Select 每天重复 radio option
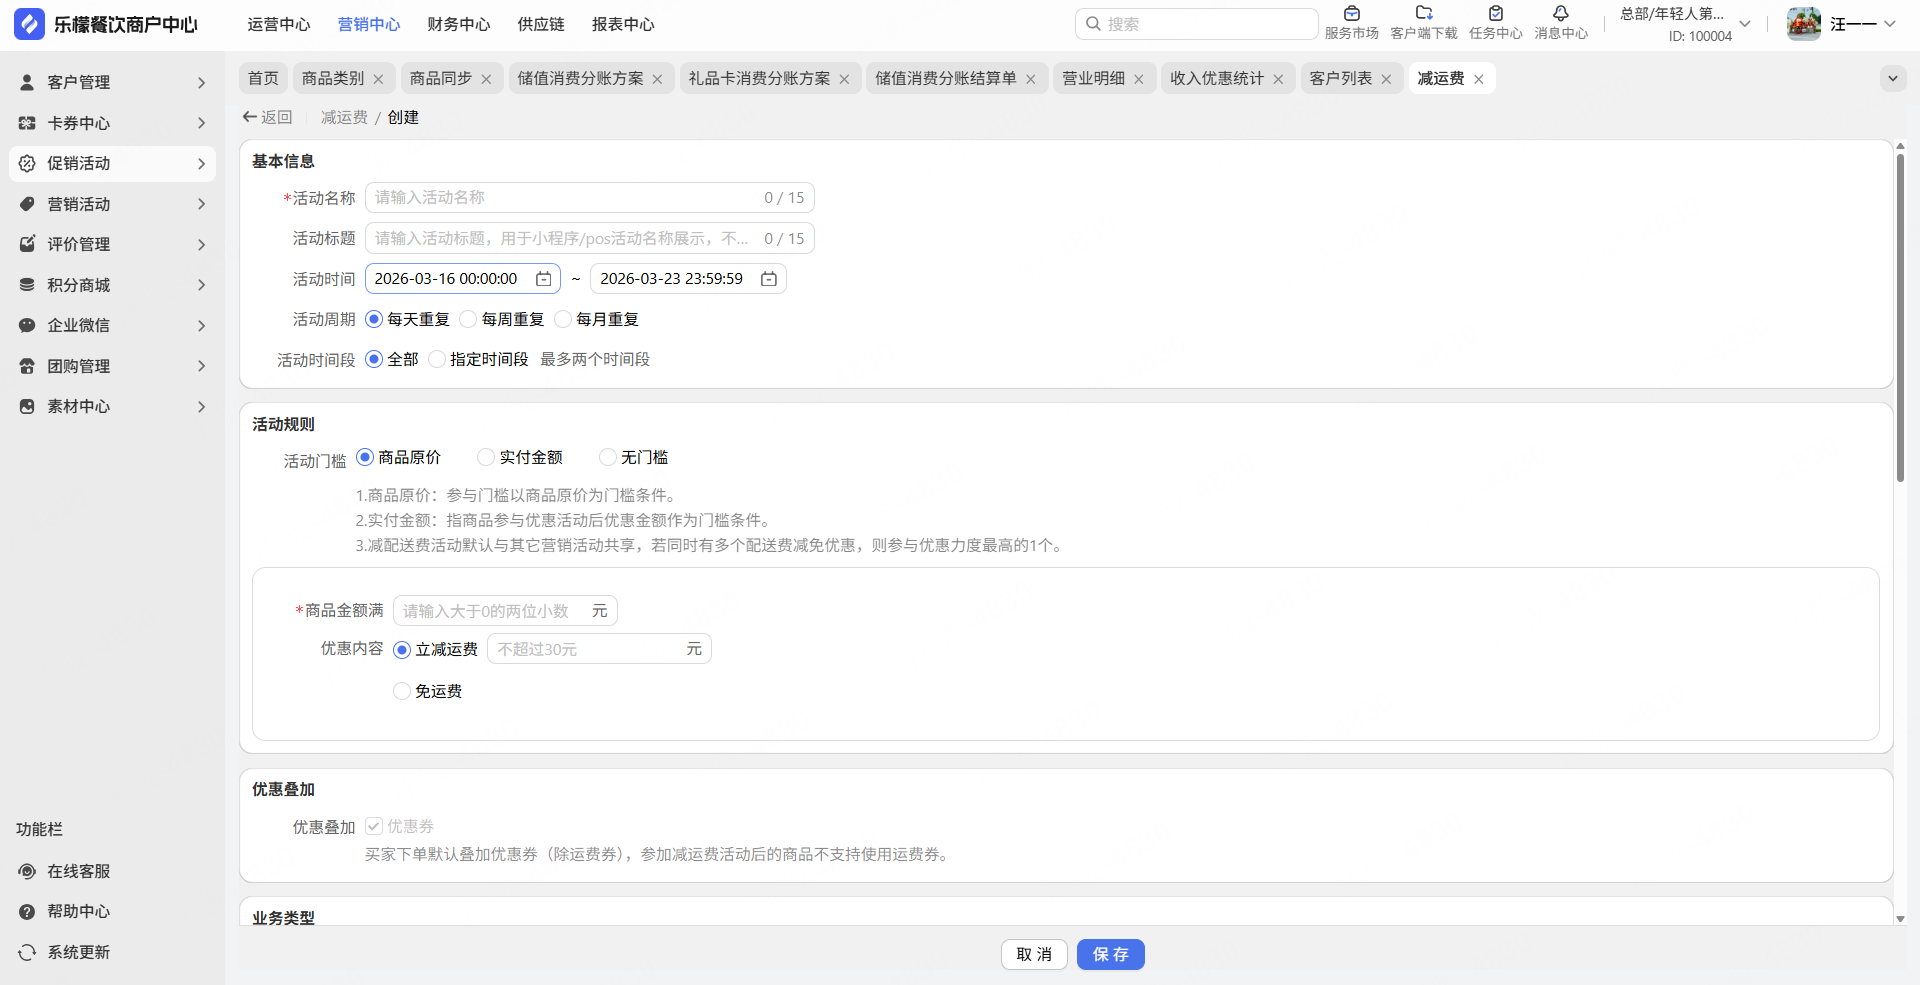The image size is (1920, 985). 374,319
